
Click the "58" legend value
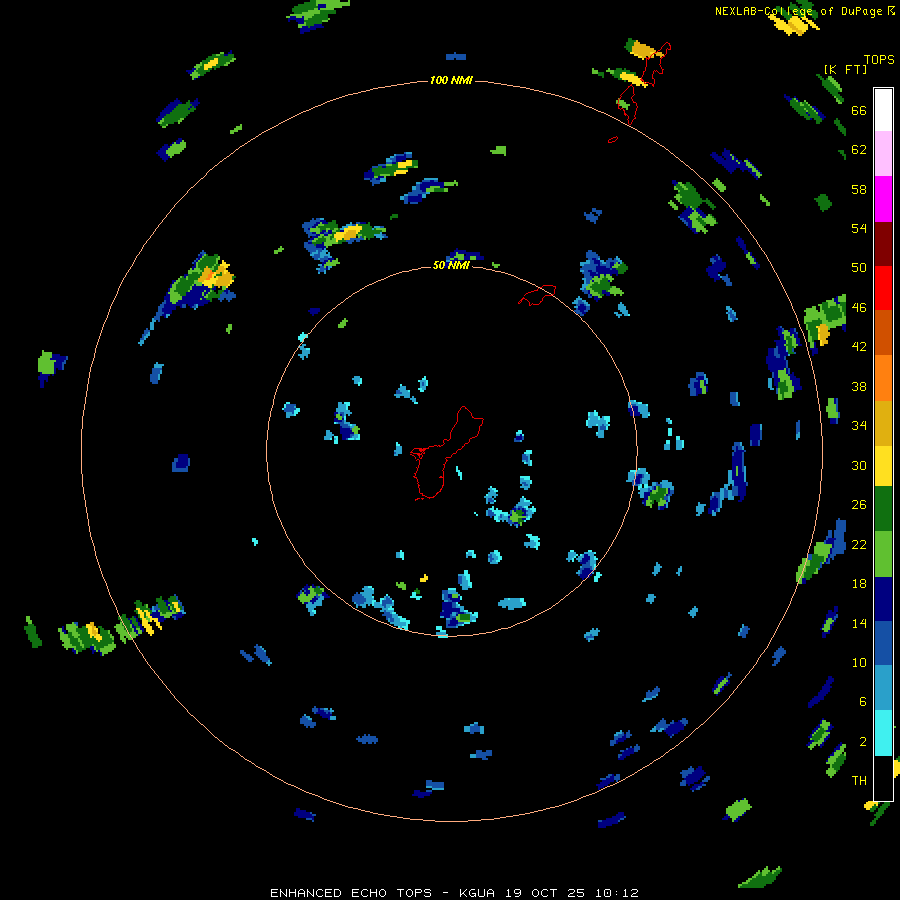click(859, 189)
